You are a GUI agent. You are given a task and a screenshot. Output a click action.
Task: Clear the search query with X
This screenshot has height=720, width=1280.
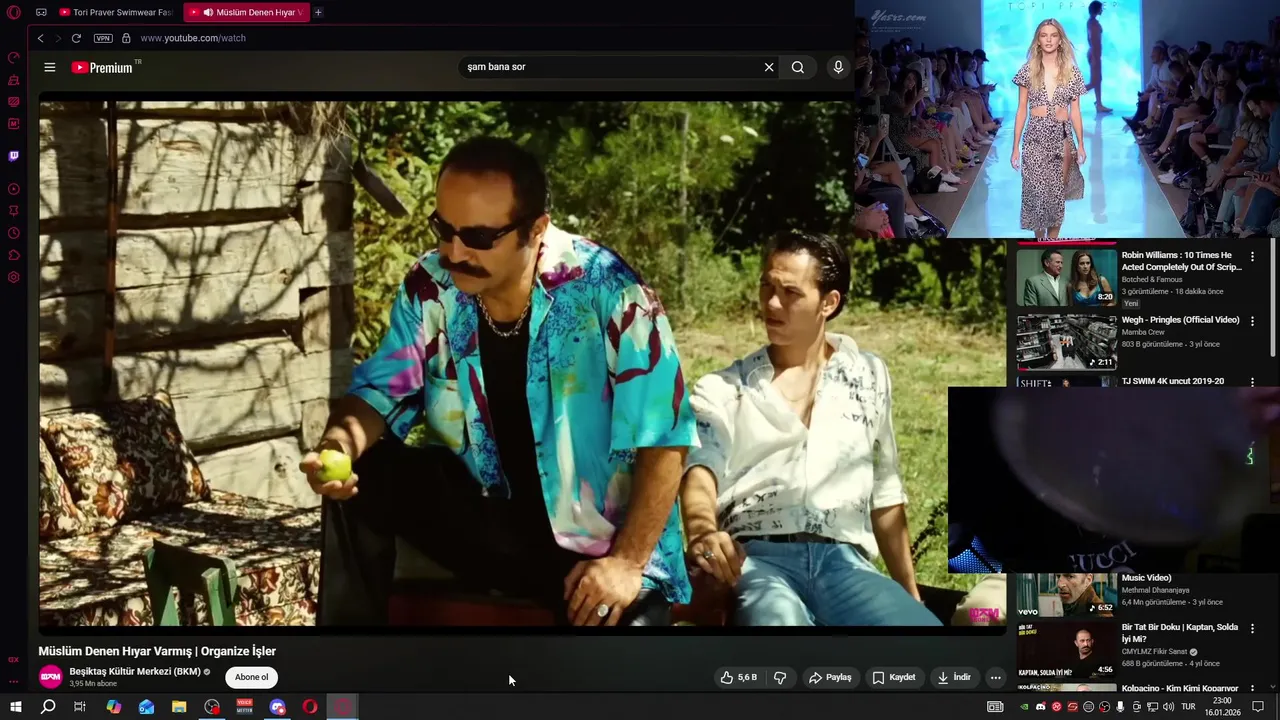click(x=769, y=67)
